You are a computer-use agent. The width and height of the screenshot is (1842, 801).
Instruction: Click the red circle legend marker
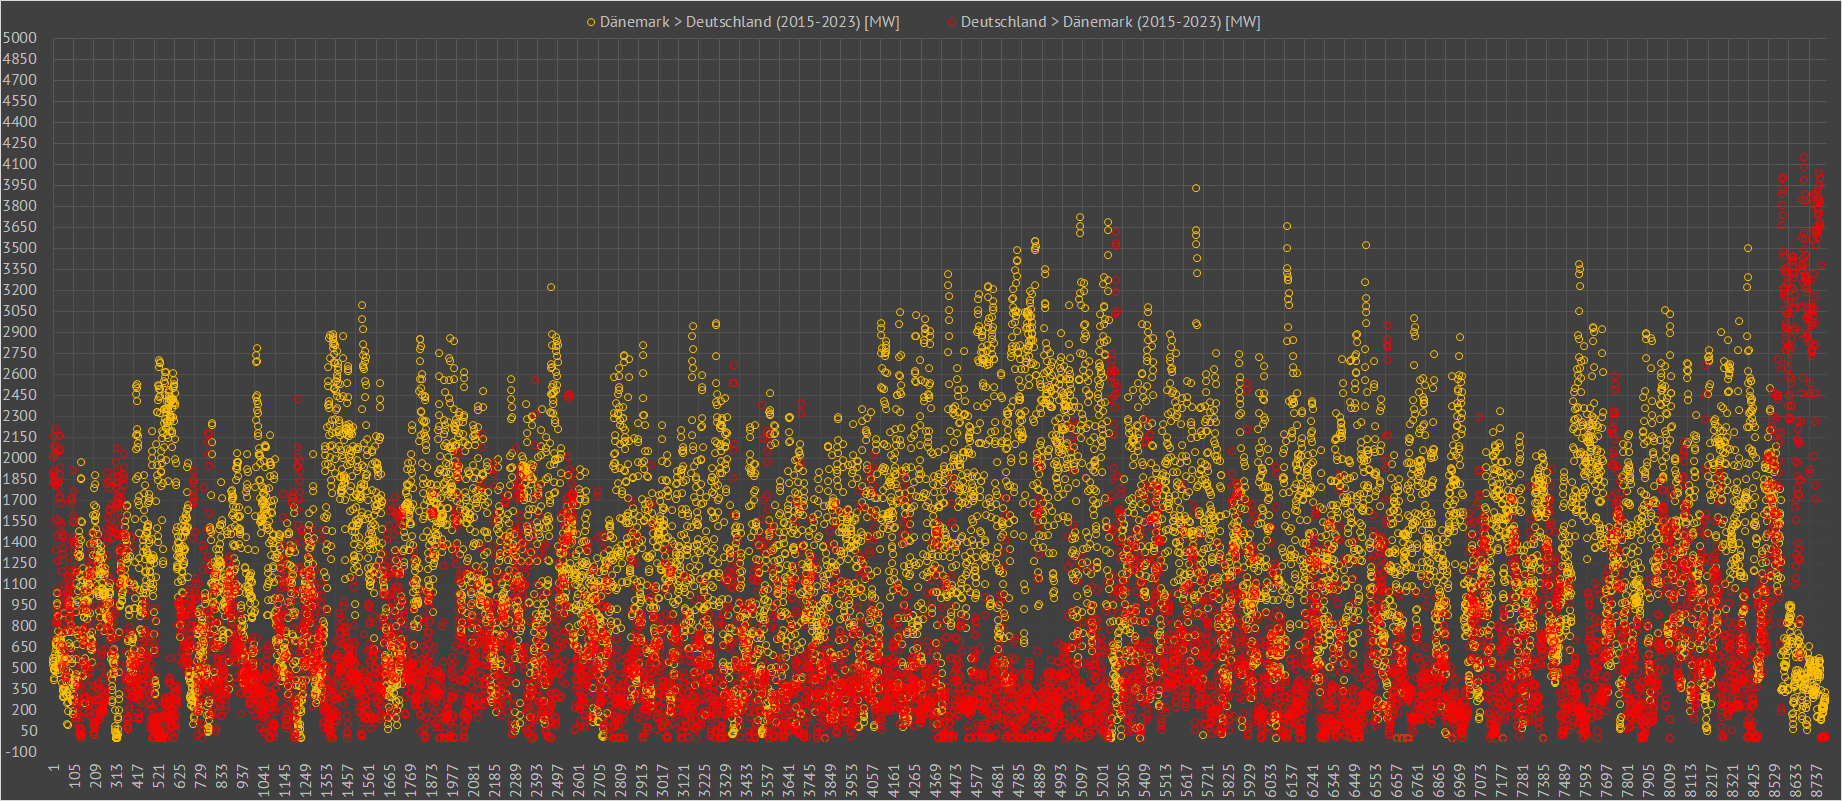(x=952, y=22)
